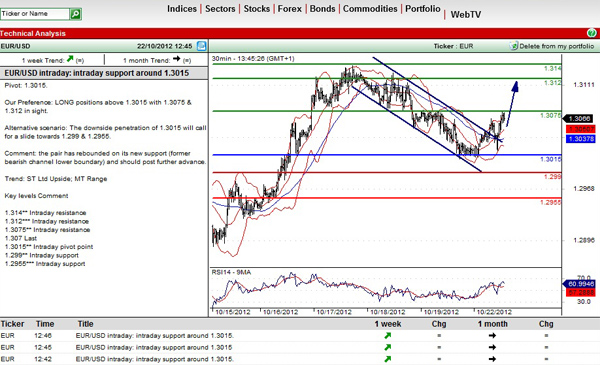The width and height of the screenshot is (600, 365).
Task: Open the Portfolio menu
Action: coord(423,9)
